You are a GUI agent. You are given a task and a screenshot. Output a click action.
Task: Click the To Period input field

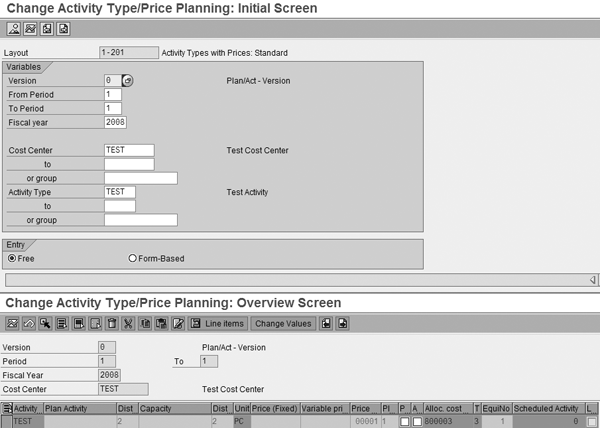tap(113, 109)
